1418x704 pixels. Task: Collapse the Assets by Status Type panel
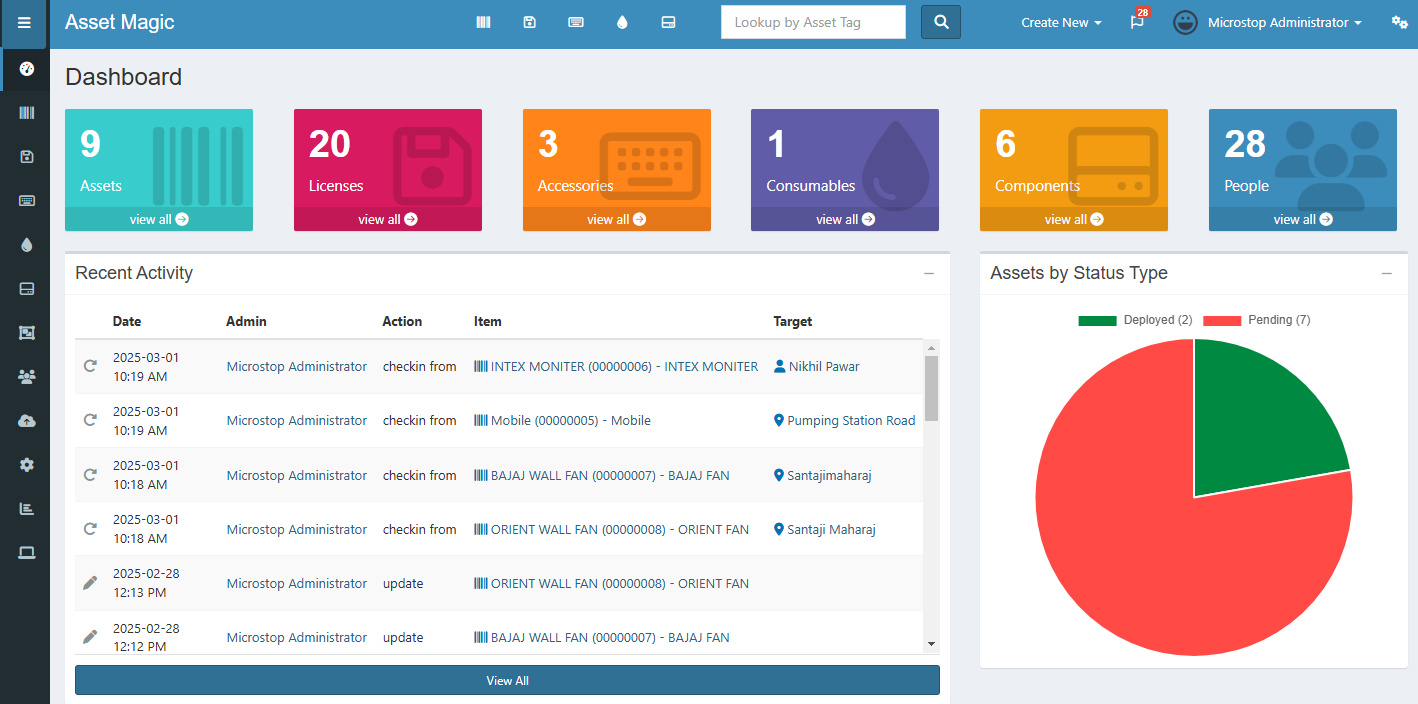[1387, 273]
